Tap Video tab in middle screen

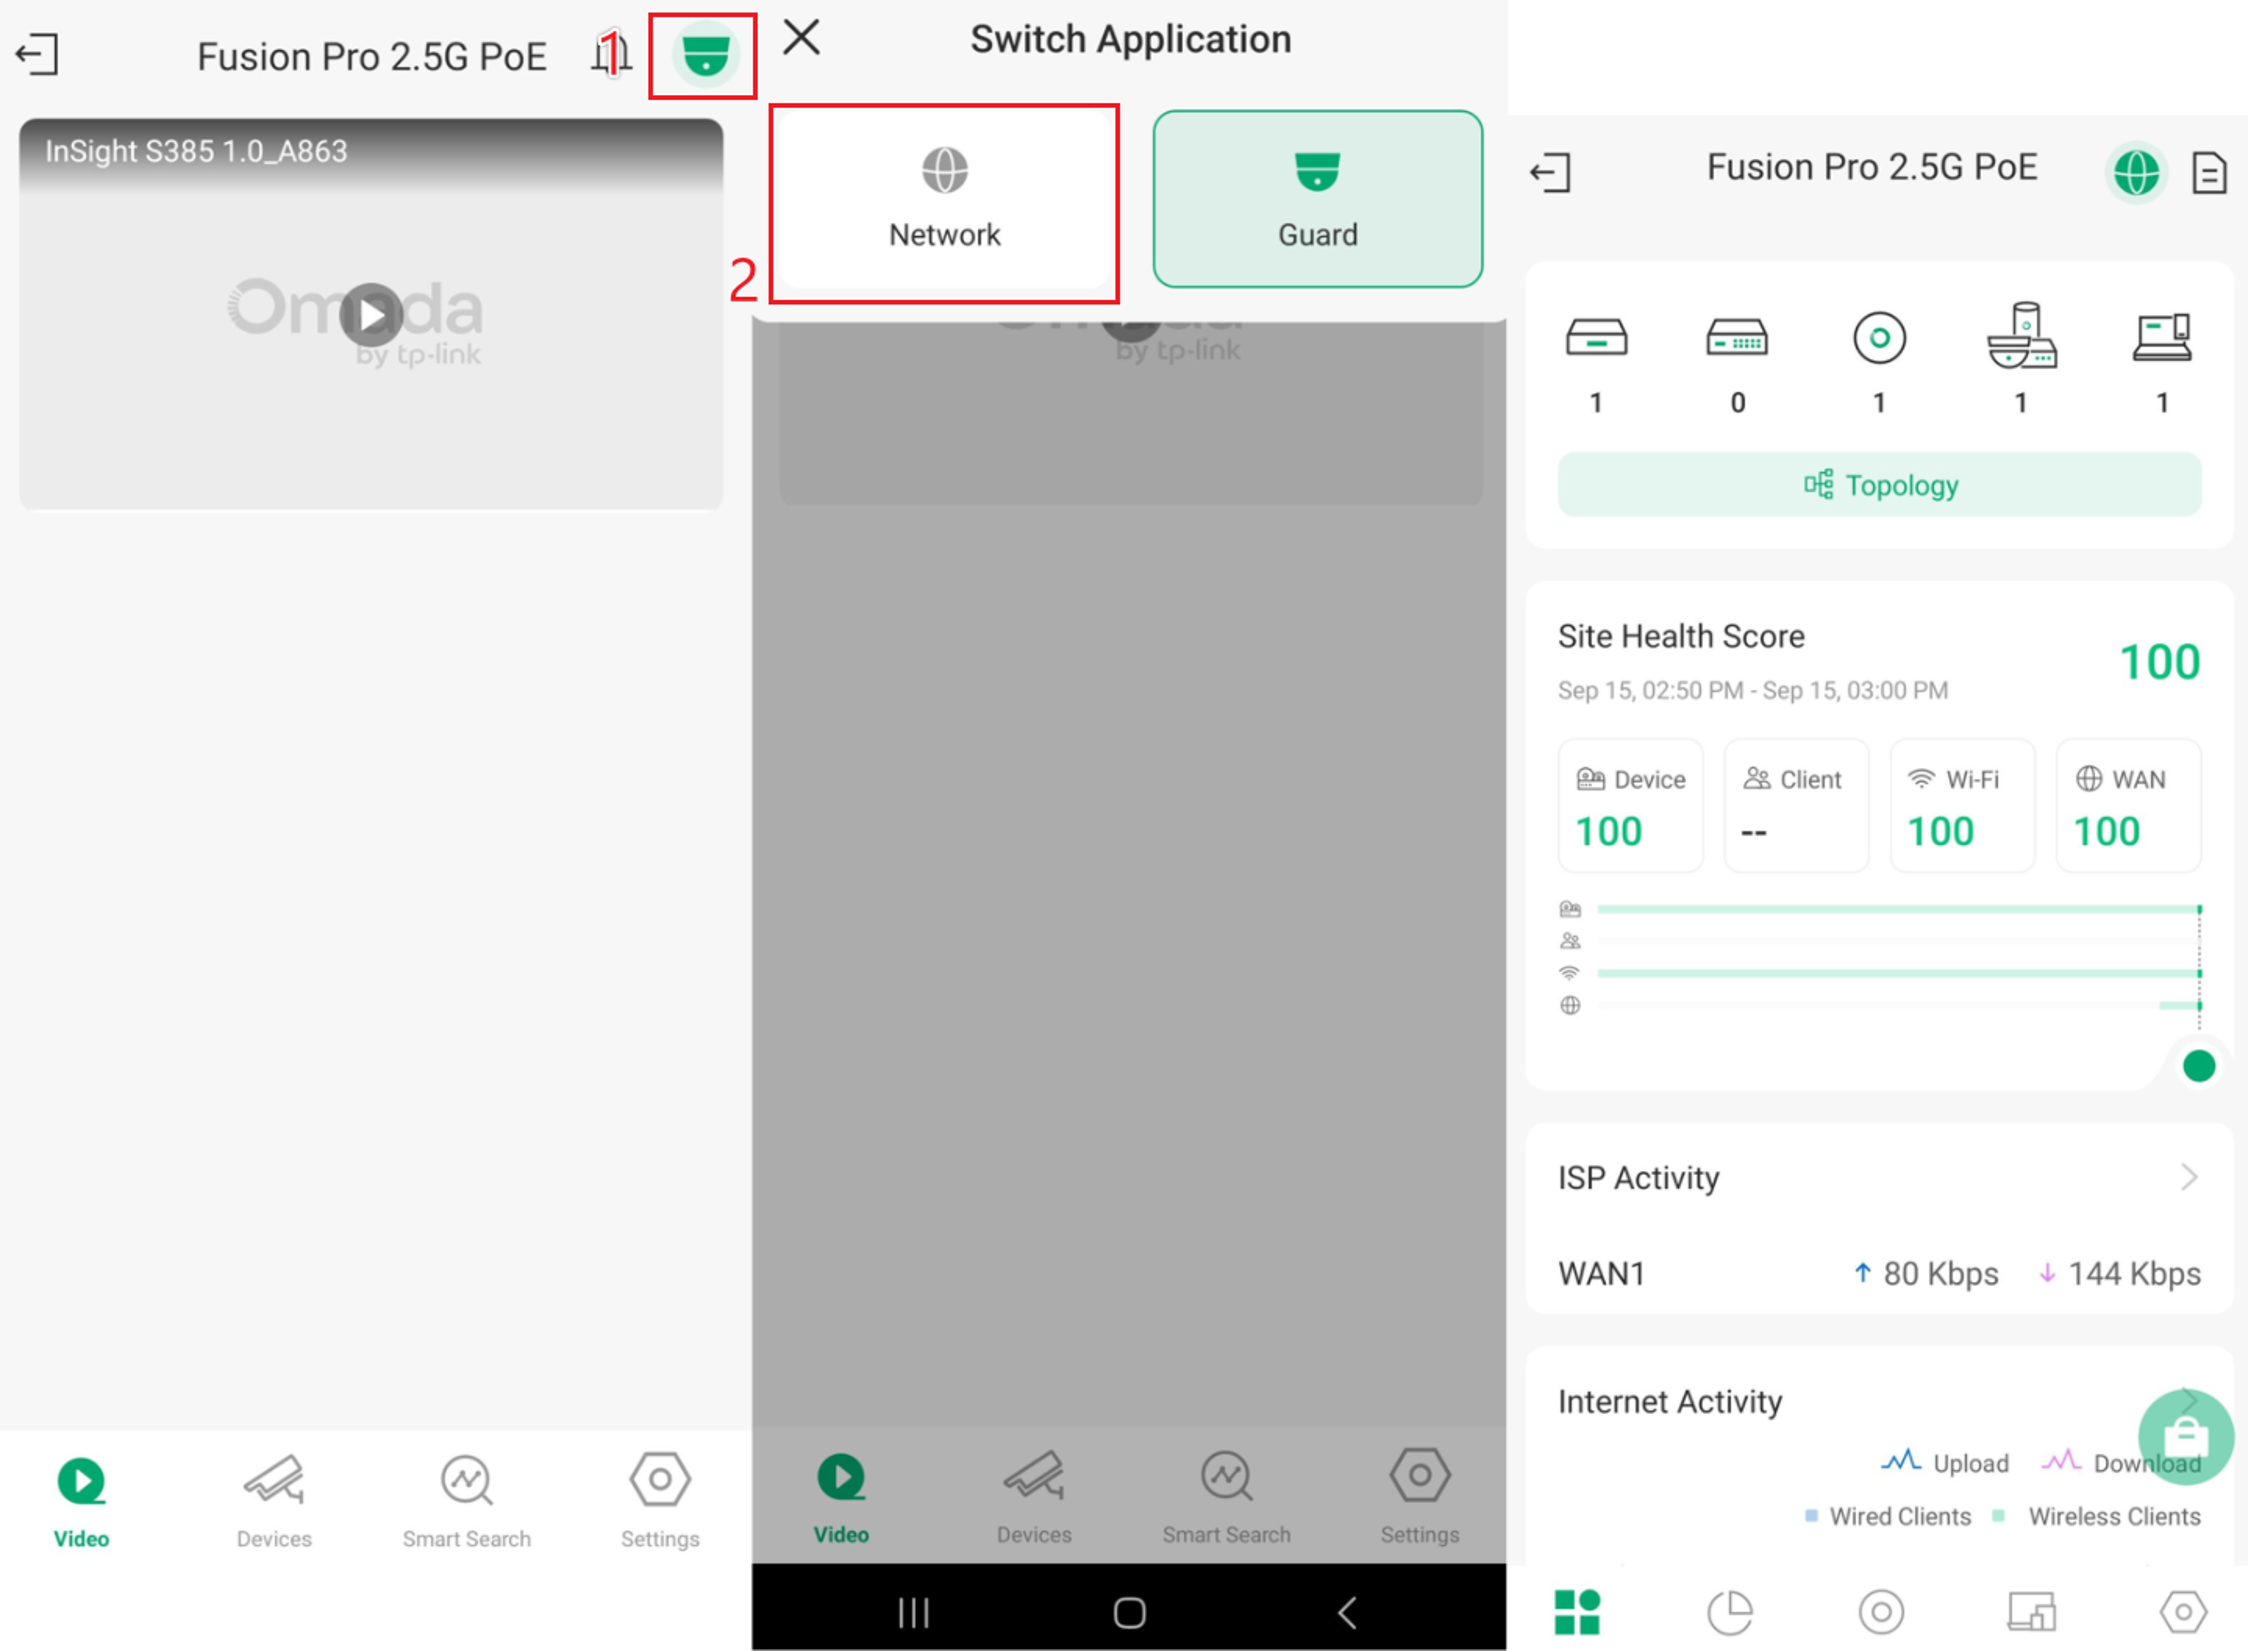click(x=841, y=1497)
